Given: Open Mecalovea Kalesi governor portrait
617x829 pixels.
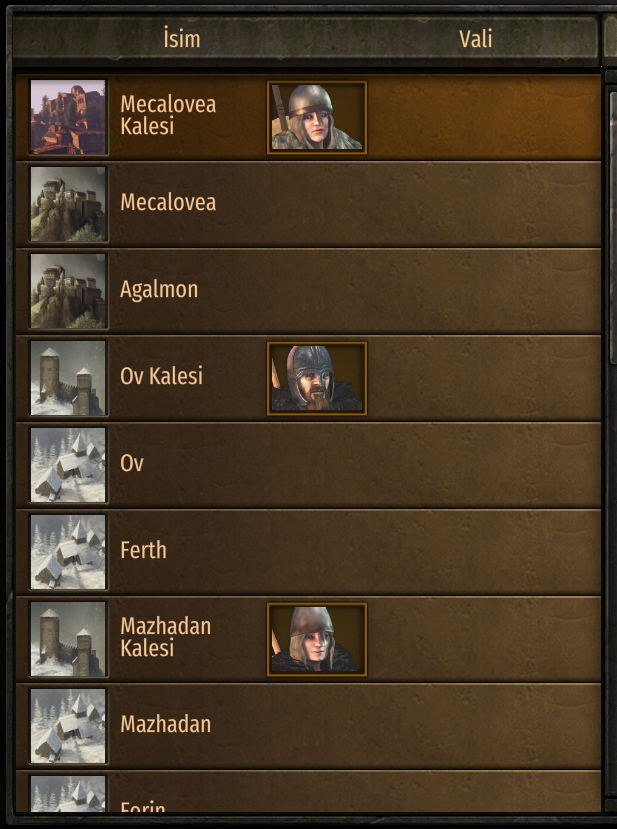Looking at the screenshot, I should [x=317, y=117].
